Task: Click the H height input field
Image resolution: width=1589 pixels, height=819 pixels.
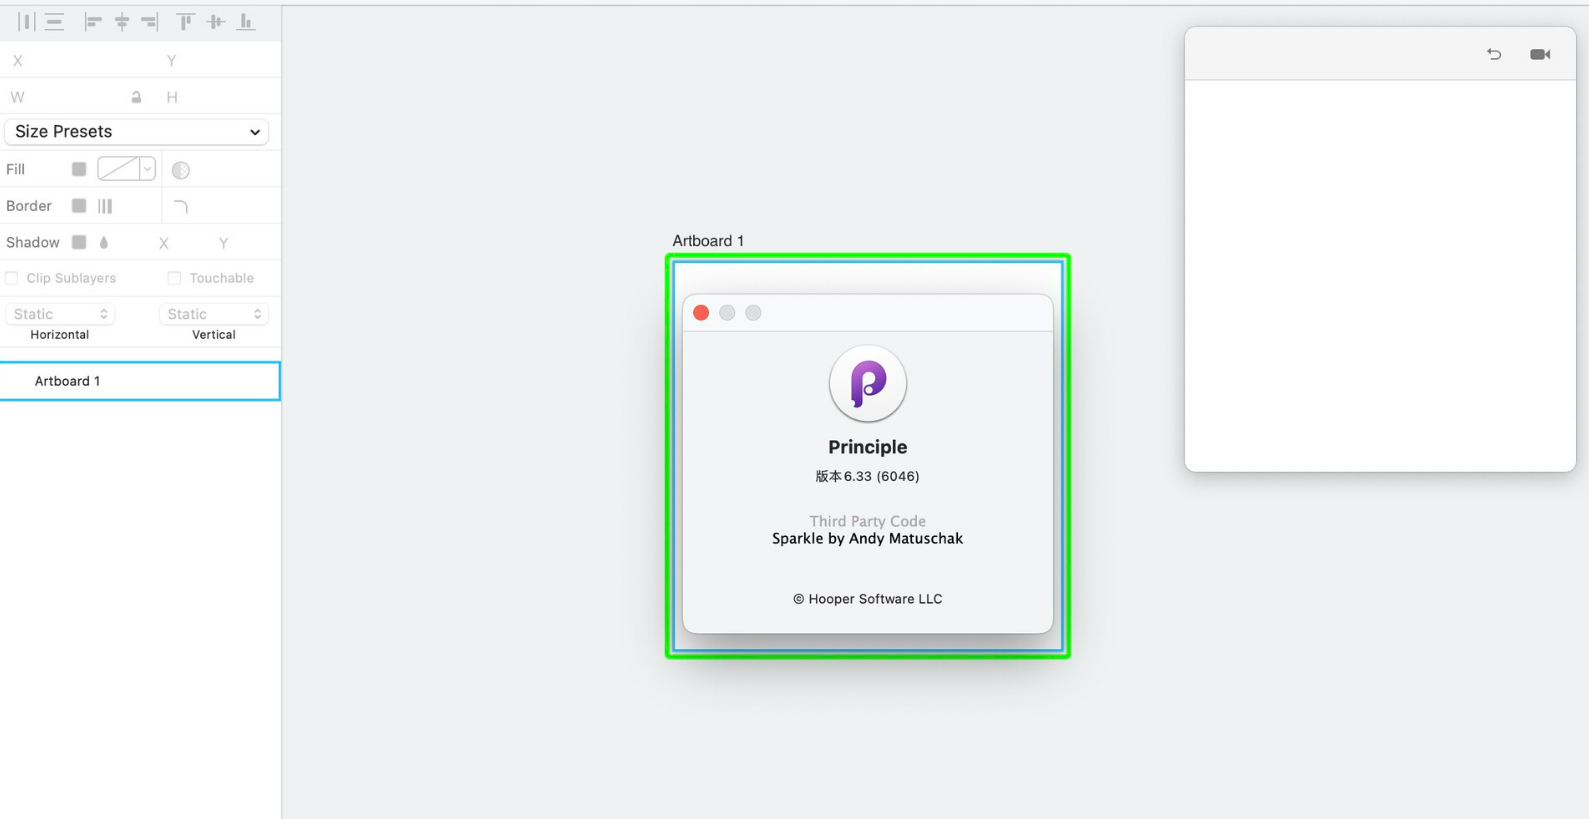Action: click(220, 97)
